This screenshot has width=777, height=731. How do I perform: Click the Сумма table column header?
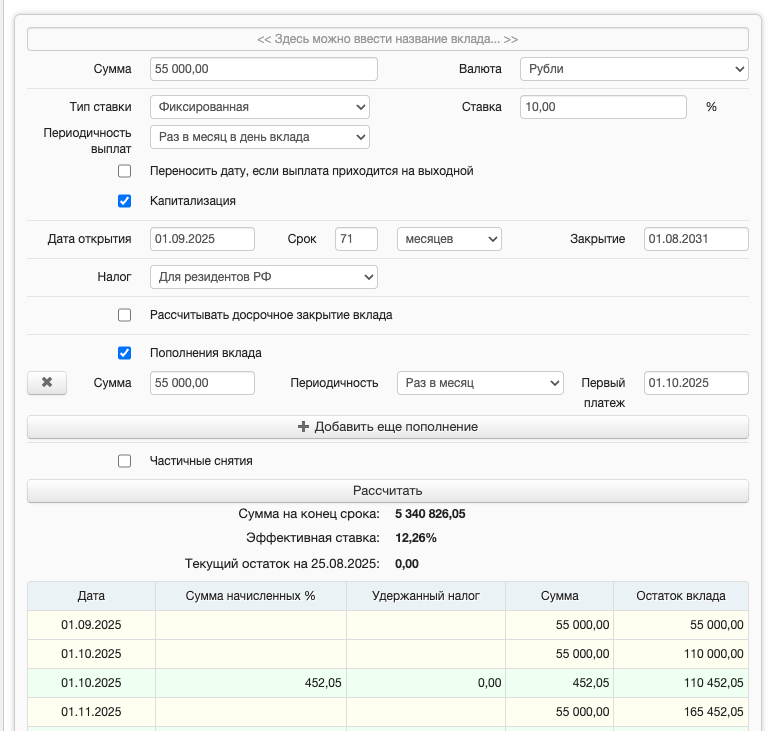tap(559, 596)
